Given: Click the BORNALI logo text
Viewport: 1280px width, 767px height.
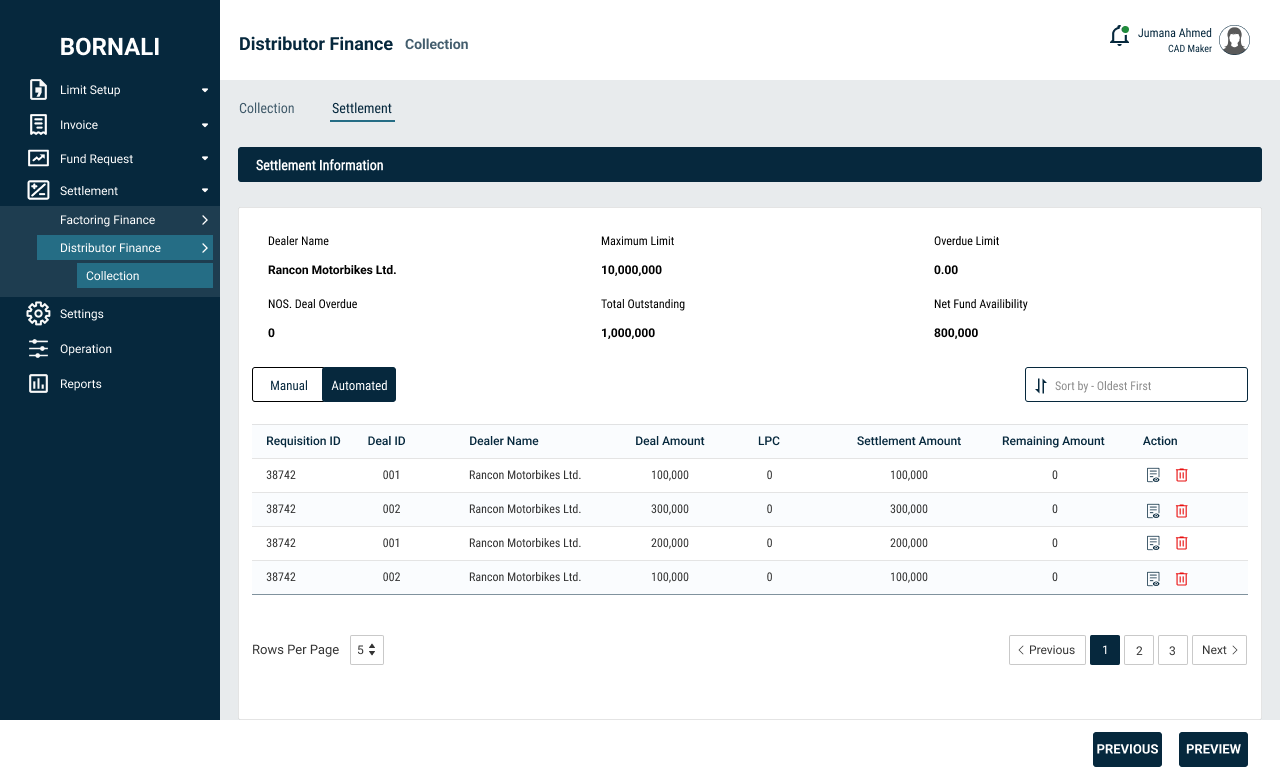Looking at the screenshot, I should tap(110, 47).
